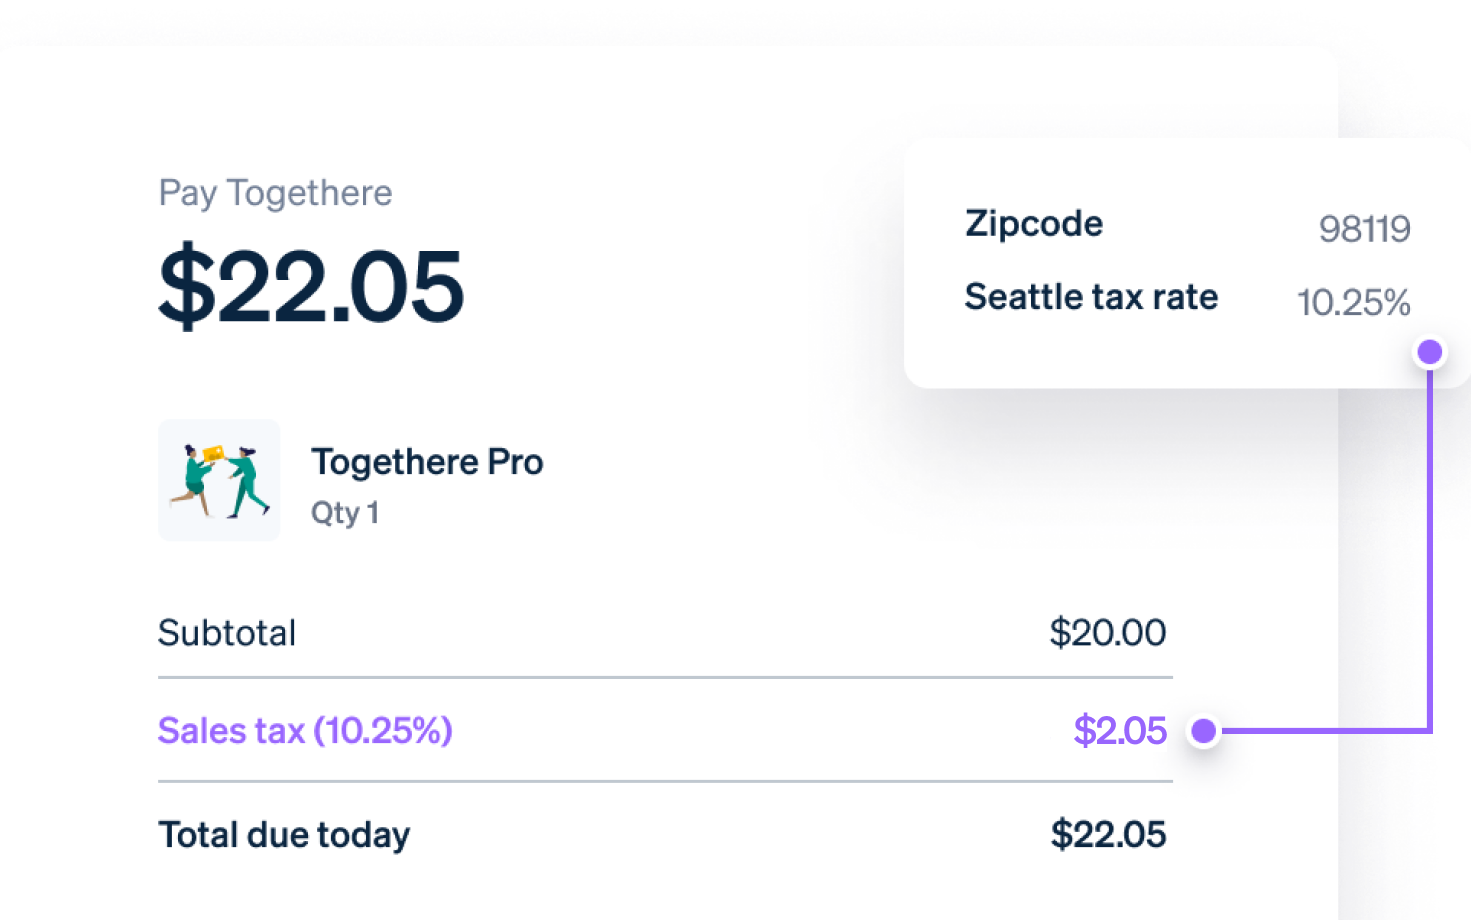The height and width of the screenshot is (920, 1471).
Task: Click the purple dot under tax rate
Action: coord(1430,352)
